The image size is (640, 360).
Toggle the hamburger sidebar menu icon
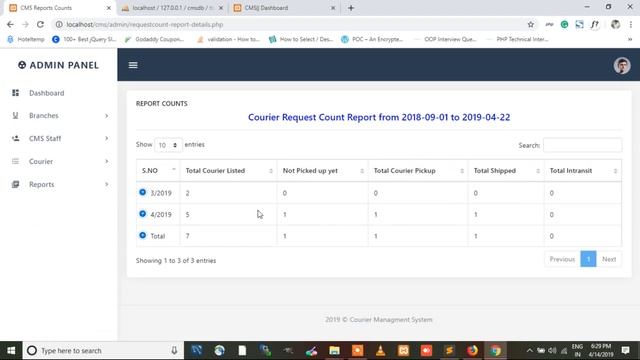point(133,65)
